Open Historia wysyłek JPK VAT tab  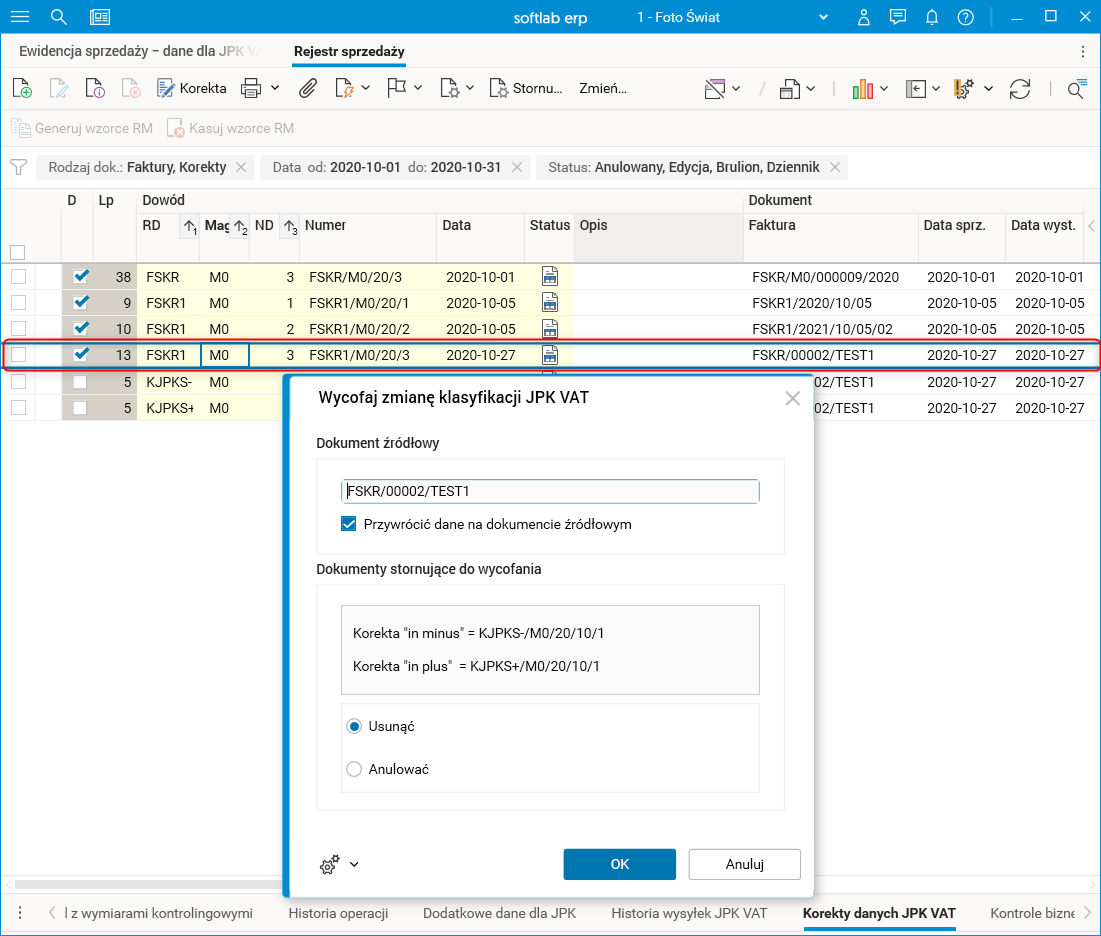(x=689, y=913)
